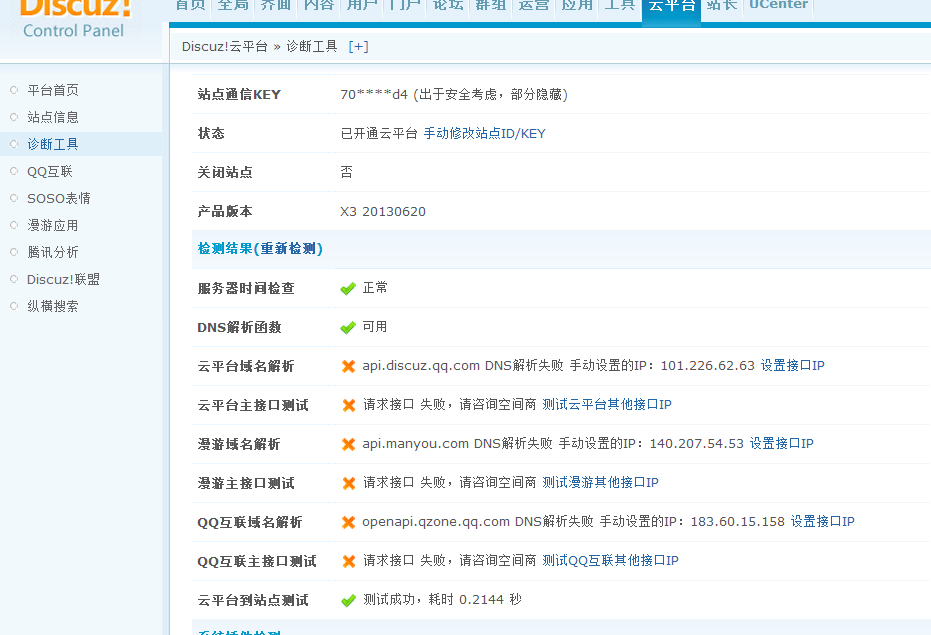The height and width of the screenshot is (635, 931).
Task: Click 产品版本 row label
Action: [225, 212]
